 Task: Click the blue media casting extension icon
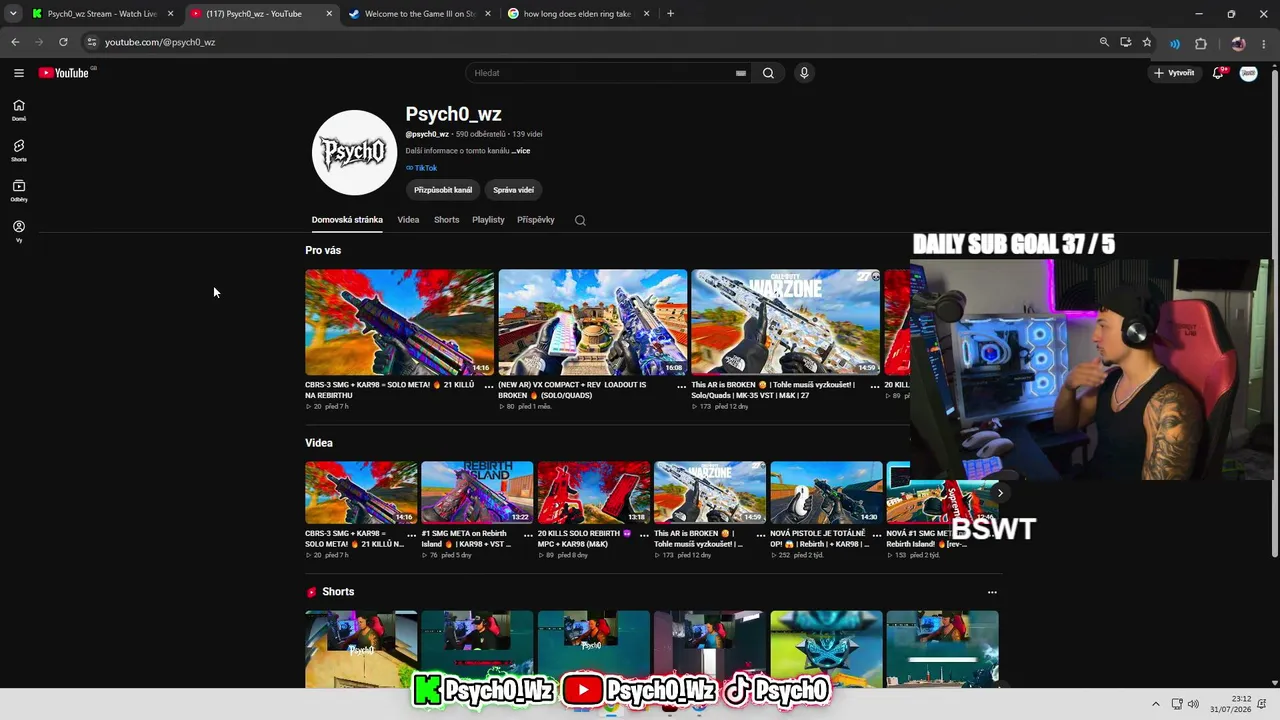point(1175,43)
